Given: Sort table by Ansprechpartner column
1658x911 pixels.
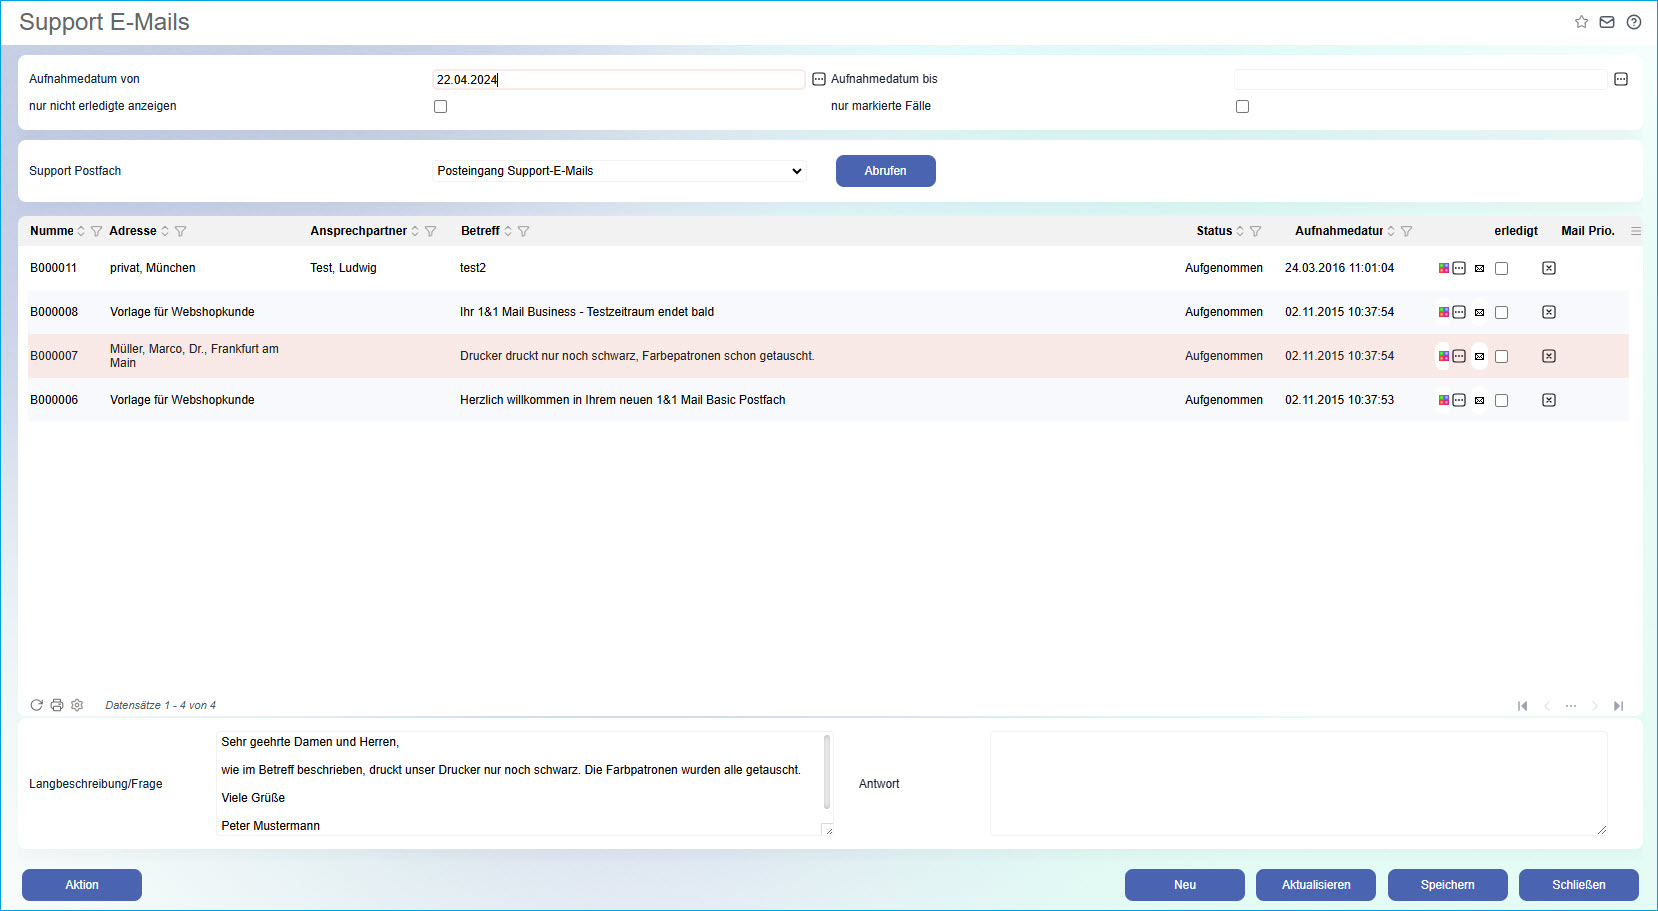Looking at the screenshot, I should [x=415, y=231].
